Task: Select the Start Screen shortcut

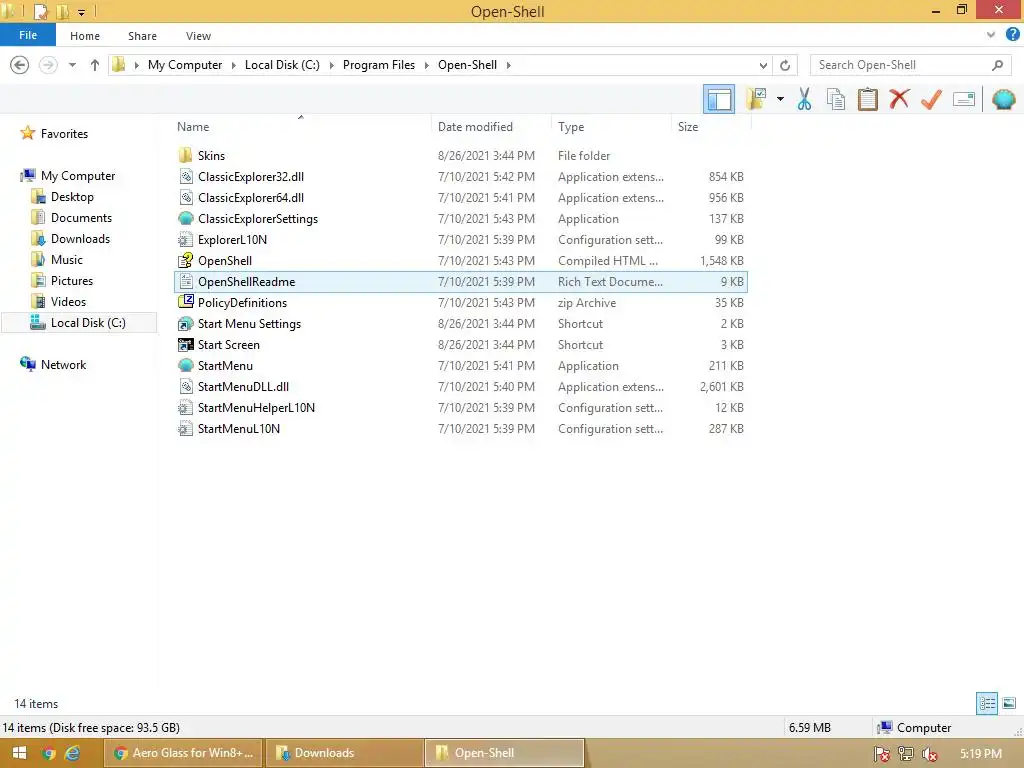Action: (460, 344)
